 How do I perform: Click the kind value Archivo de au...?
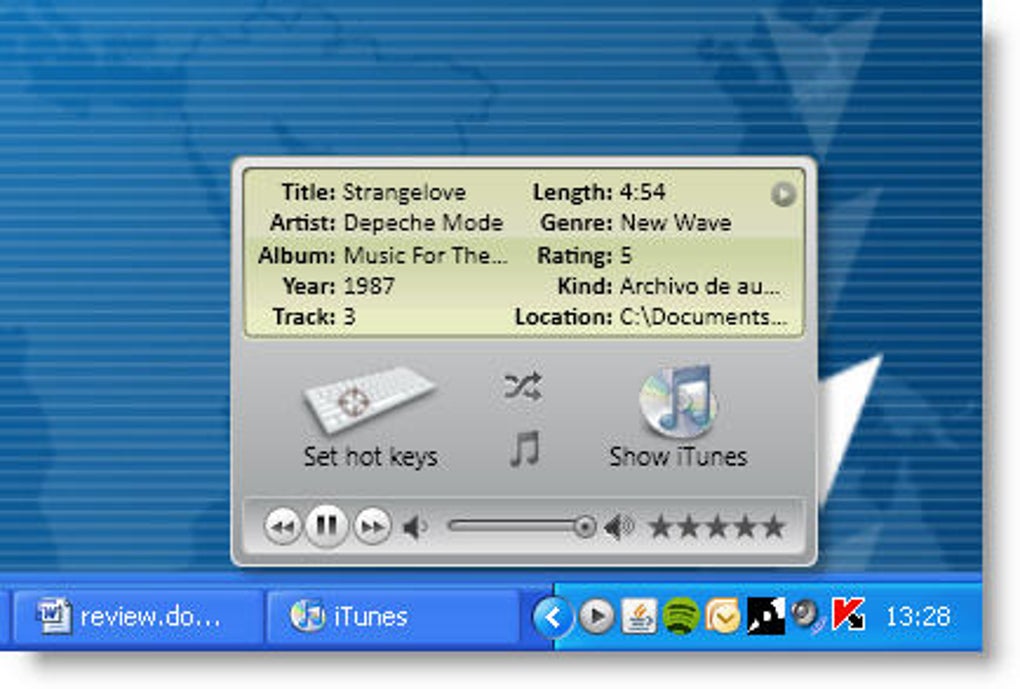[700, 286]
